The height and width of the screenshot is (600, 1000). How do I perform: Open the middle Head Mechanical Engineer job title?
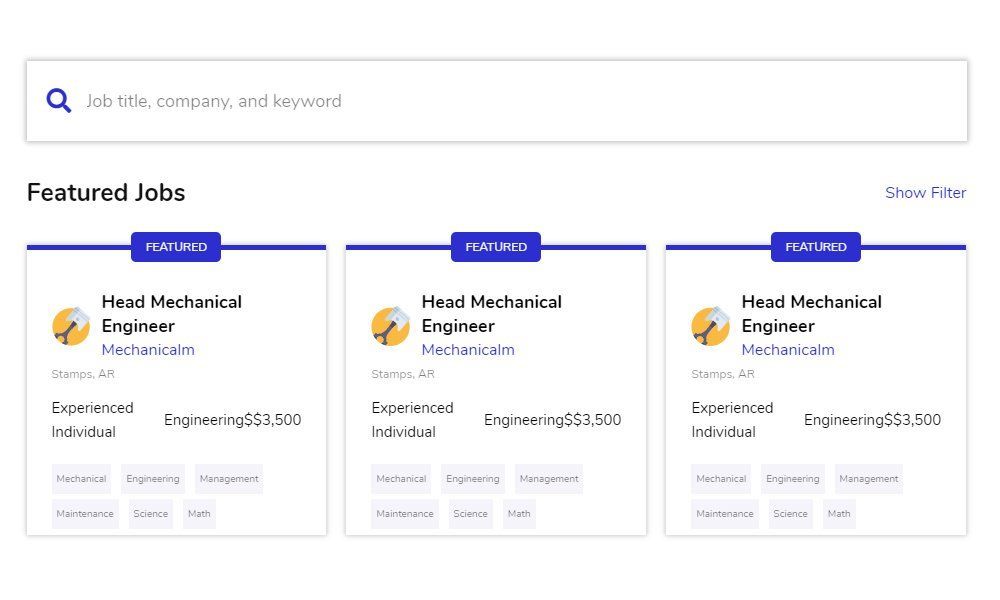(x=492, y=314)
